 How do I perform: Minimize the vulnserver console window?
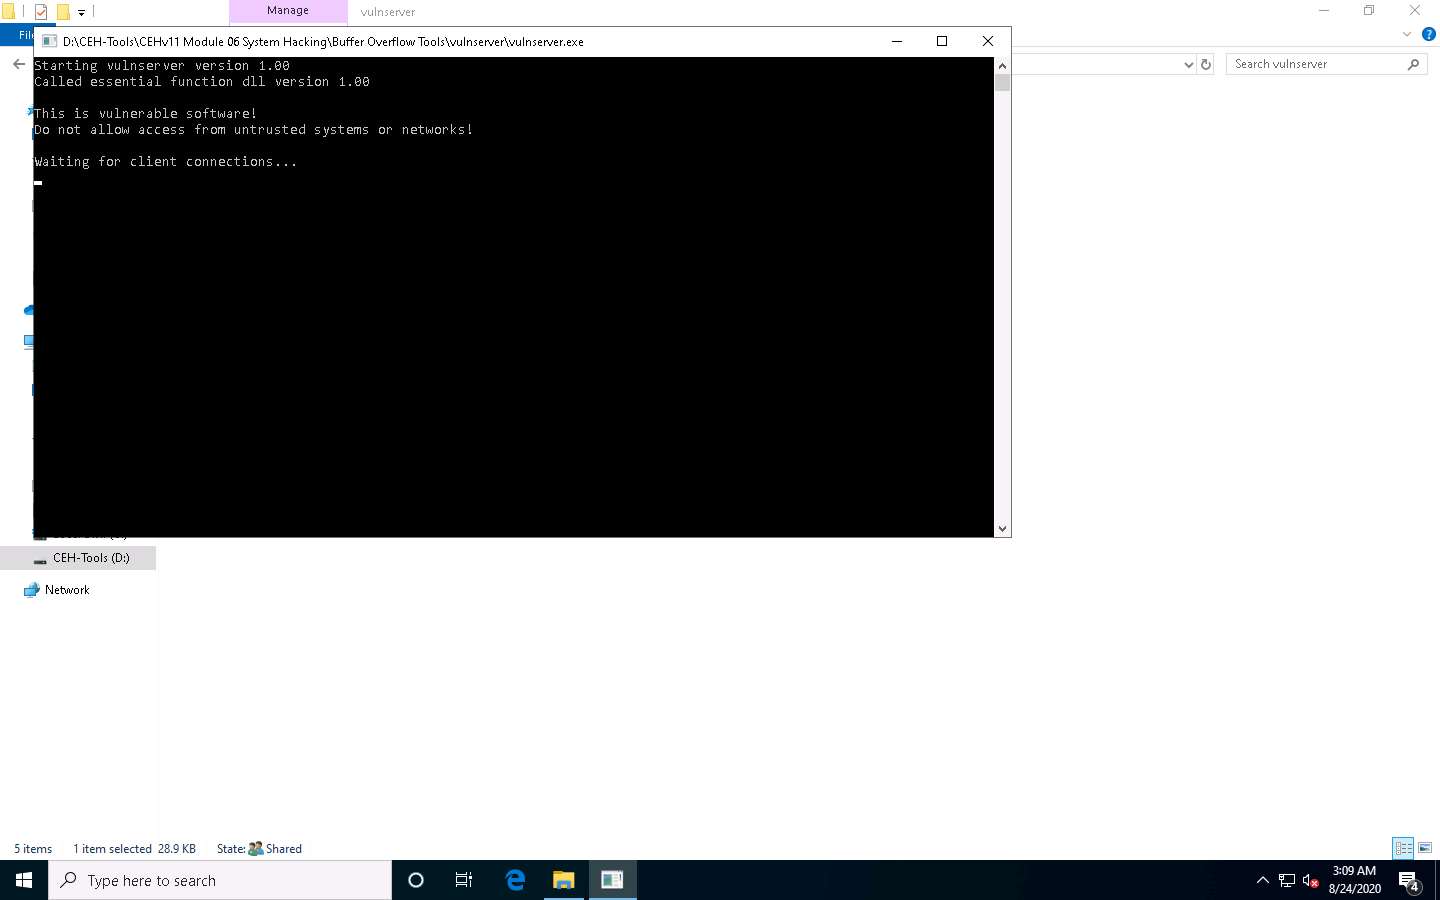pyautogui.click(x=897, y=41)
